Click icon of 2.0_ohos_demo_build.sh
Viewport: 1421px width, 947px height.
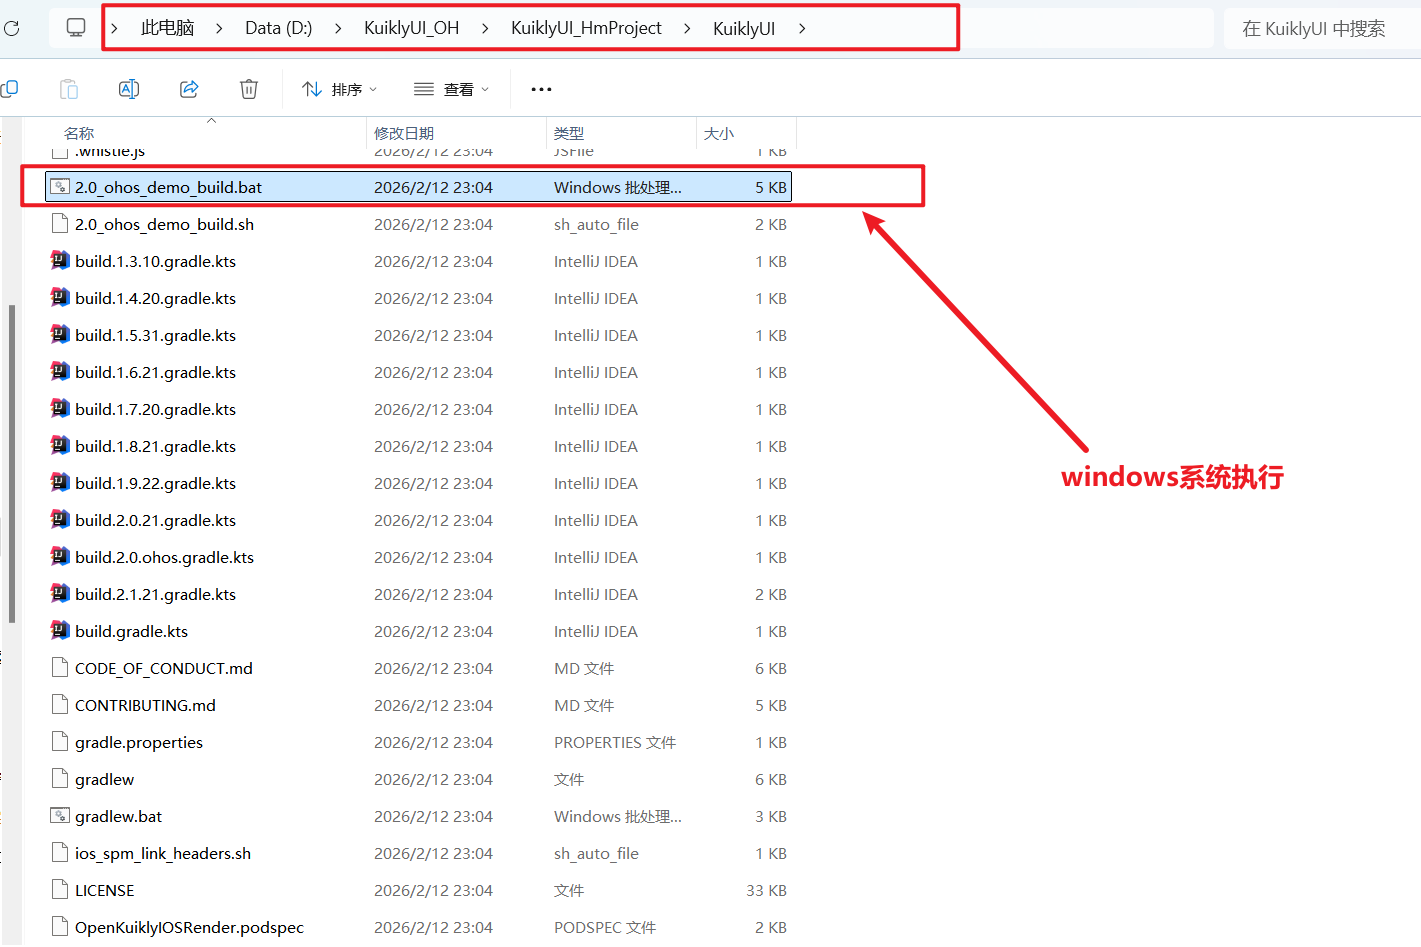60,224
